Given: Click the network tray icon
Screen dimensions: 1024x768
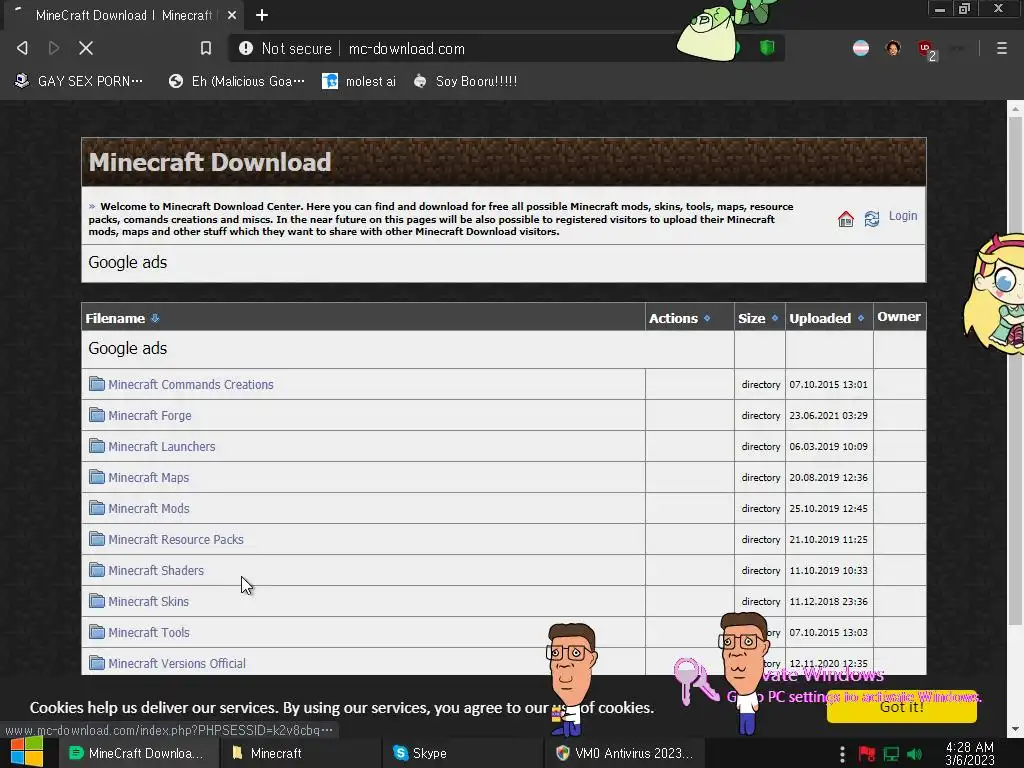Looking at the screenshot, I should tap(891, 754).
